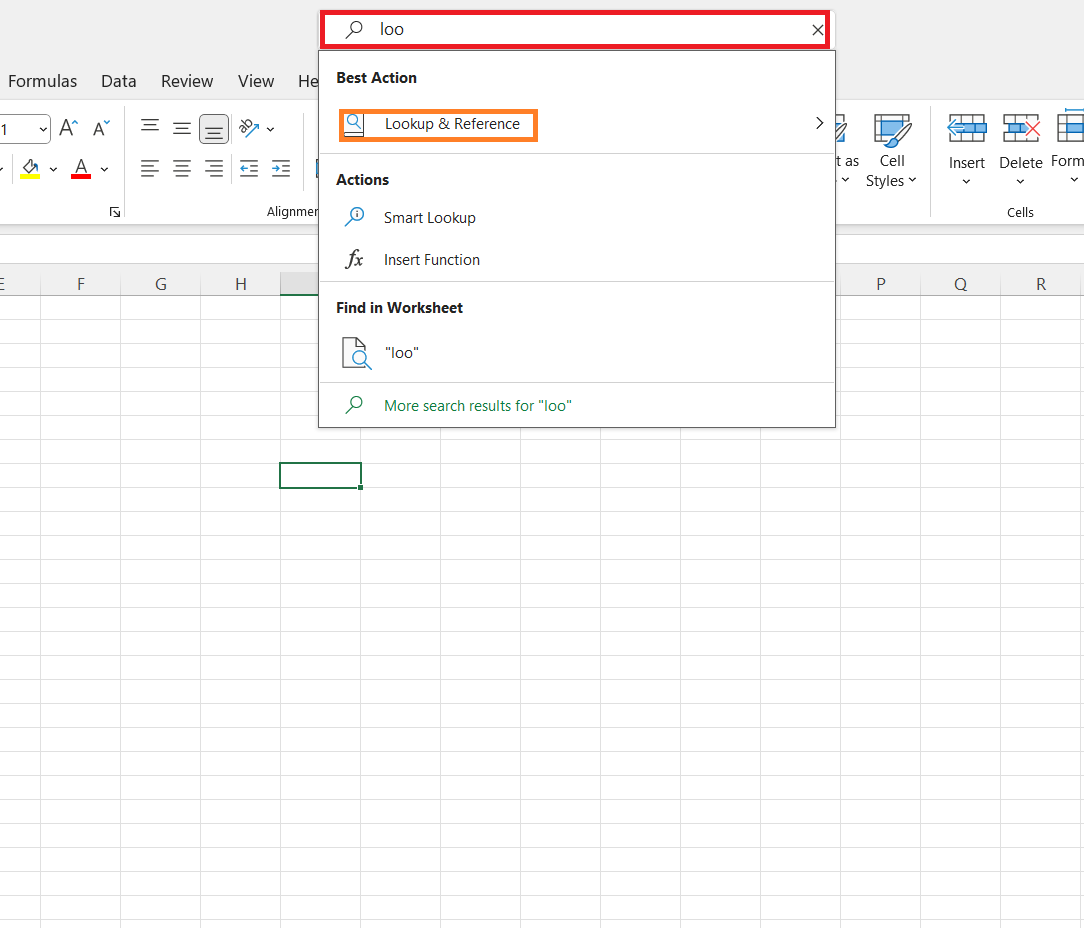Select column G header
The width and height of the screenshot is (1084, 928).
click(x=160, y=284)
